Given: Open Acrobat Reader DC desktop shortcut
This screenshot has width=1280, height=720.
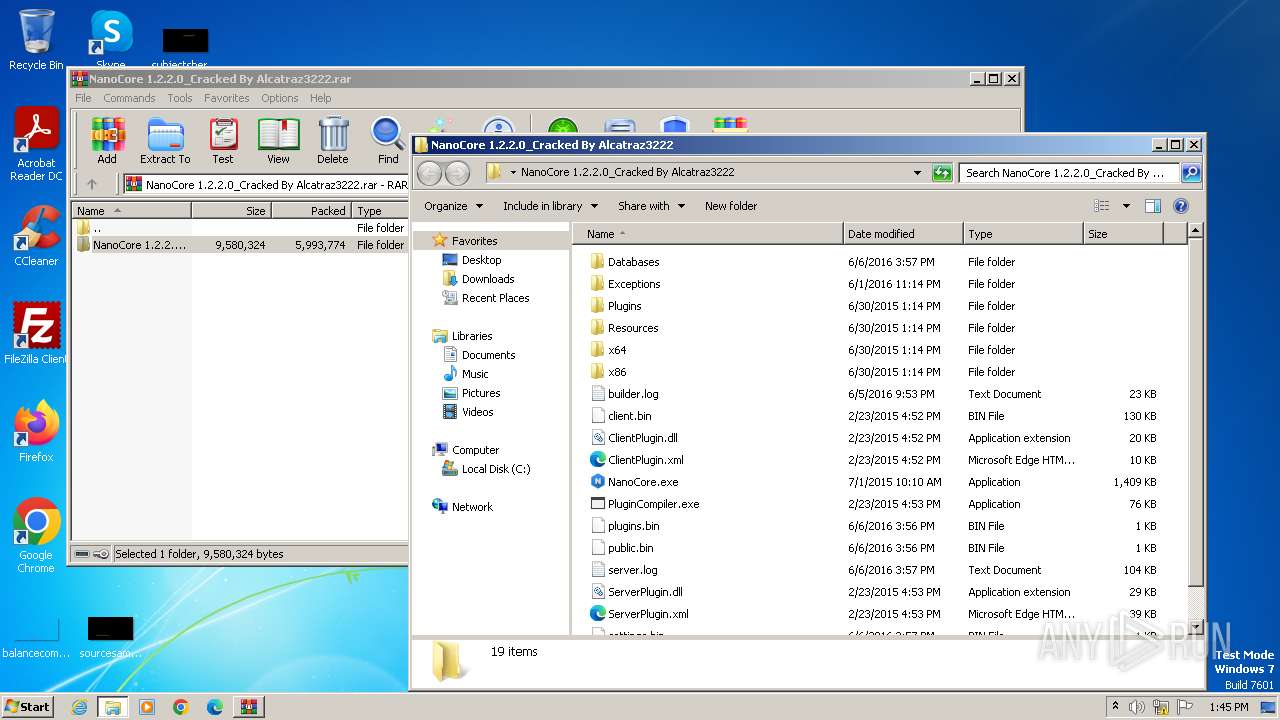Looking at the screenshot, I should [x=36, y=145].
